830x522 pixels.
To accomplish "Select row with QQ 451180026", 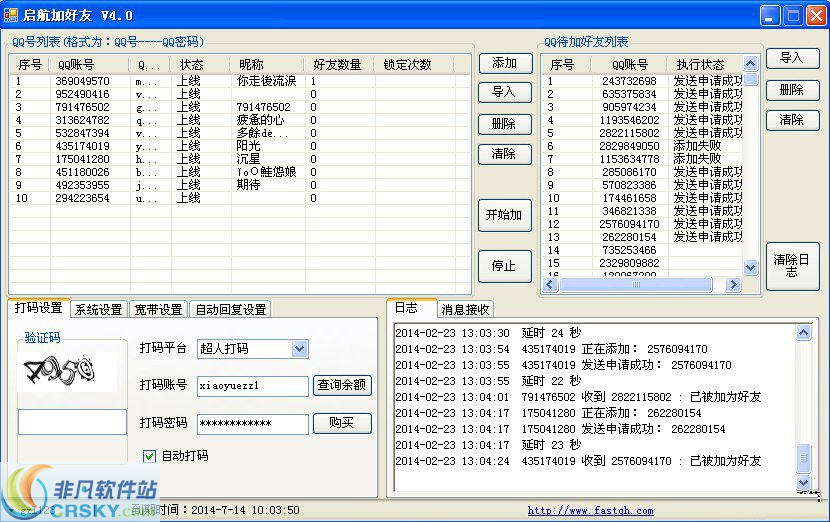I will tap(239, 172).
